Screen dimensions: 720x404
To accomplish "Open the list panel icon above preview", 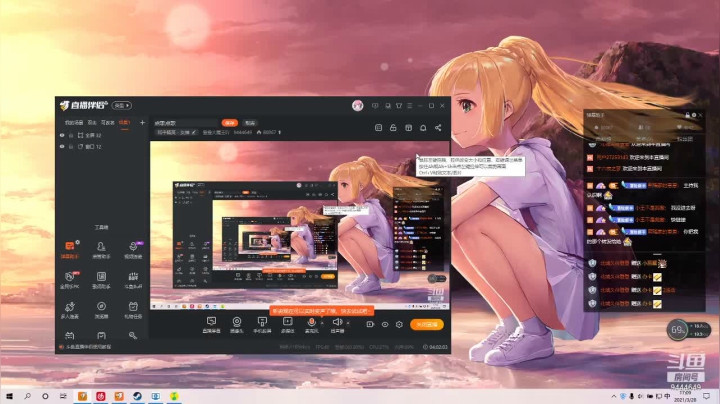I will click(x=378, y=128).
